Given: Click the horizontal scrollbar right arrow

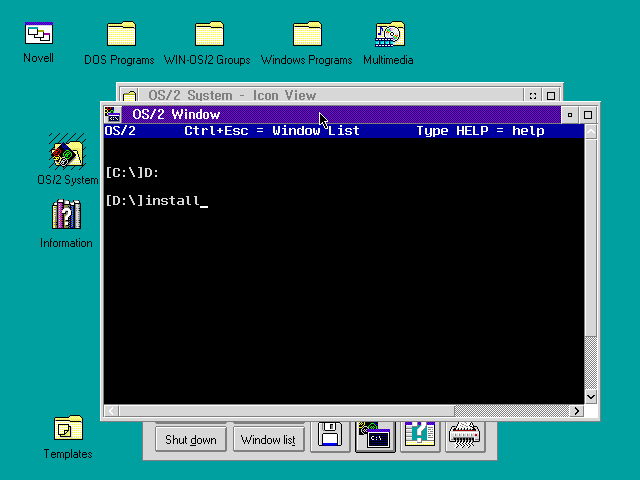Looking at the screenshot, I should coord(576,411).
